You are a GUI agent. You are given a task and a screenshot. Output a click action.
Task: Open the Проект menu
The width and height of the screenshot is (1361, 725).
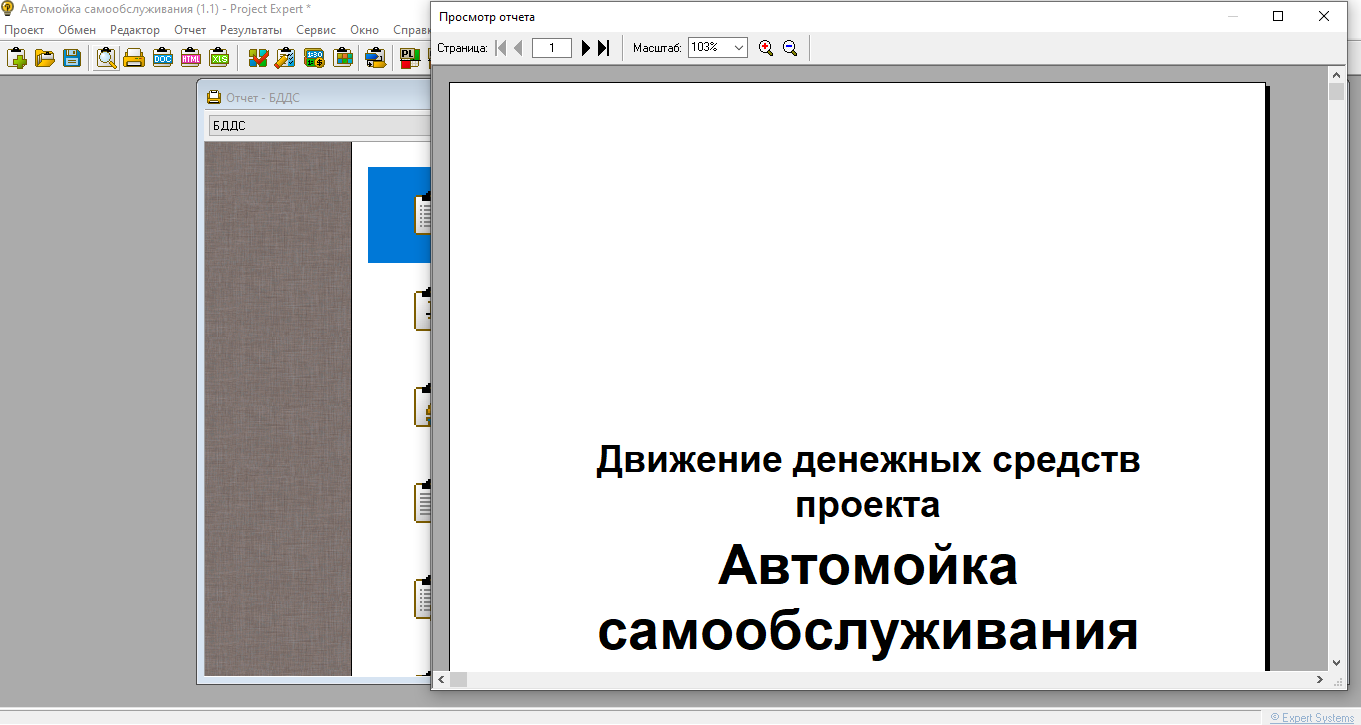24,30
